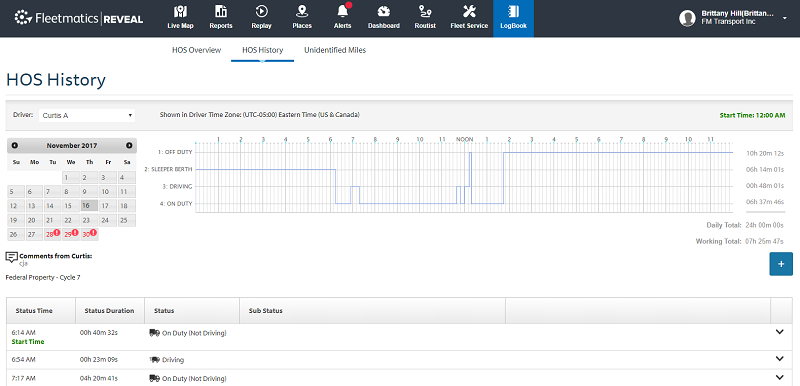Select the HOS History tab
The height and width of the screenshot is (386, 800).
tap(262, 50)
